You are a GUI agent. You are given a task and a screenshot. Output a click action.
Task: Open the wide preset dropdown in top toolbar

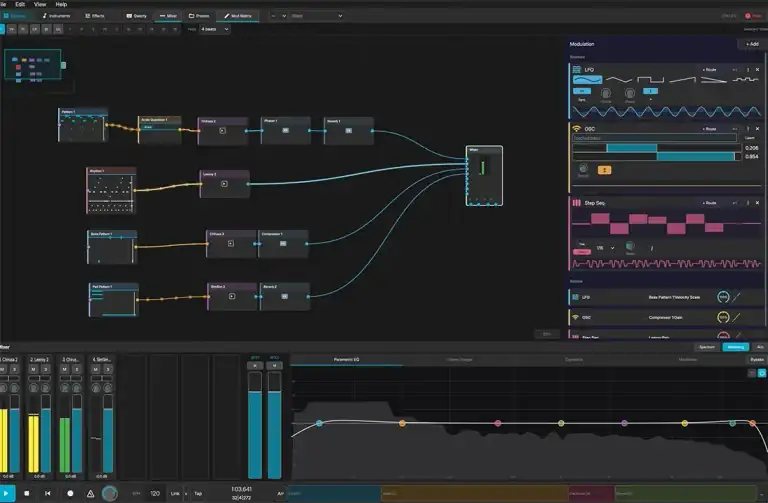point(317,16)
